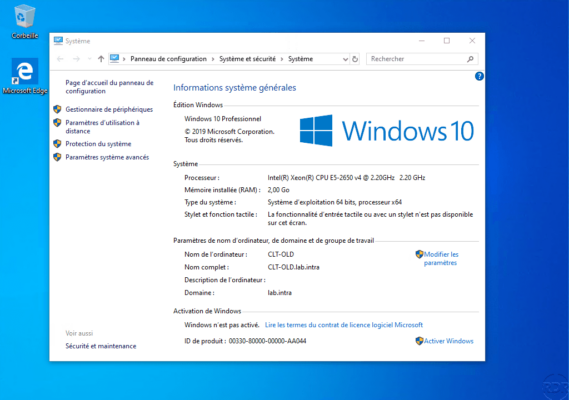
Task: Refresh the Système page
Action: 355,59
